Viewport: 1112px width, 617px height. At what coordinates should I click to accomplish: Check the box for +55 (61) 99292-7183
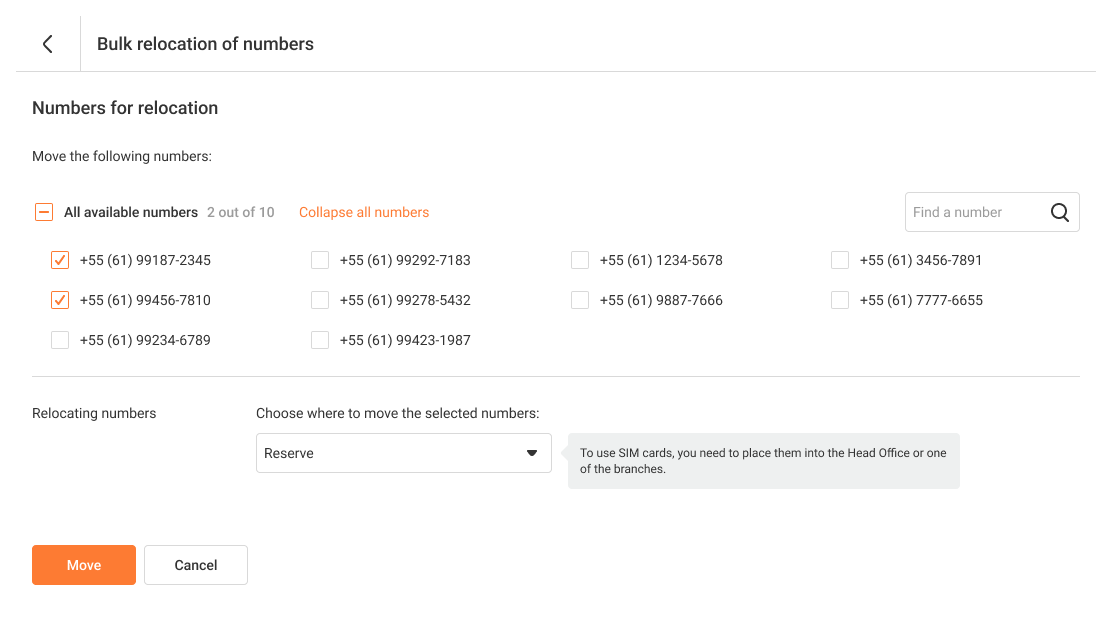click(320, 260)
